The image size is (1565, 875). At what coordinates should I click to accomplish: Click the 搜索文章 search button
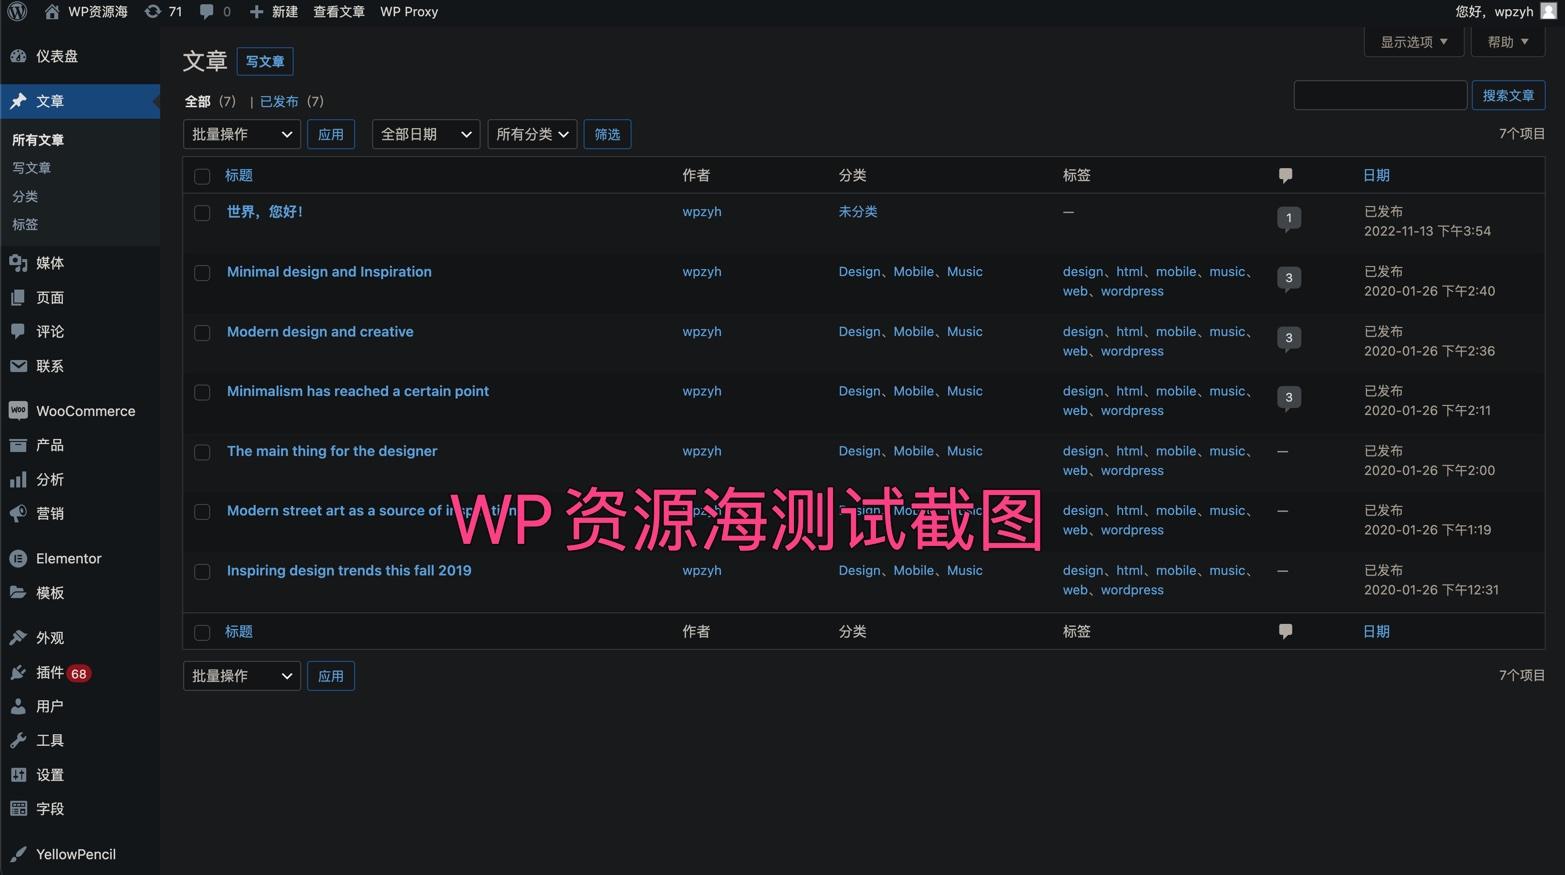[x=1508, y=95]
